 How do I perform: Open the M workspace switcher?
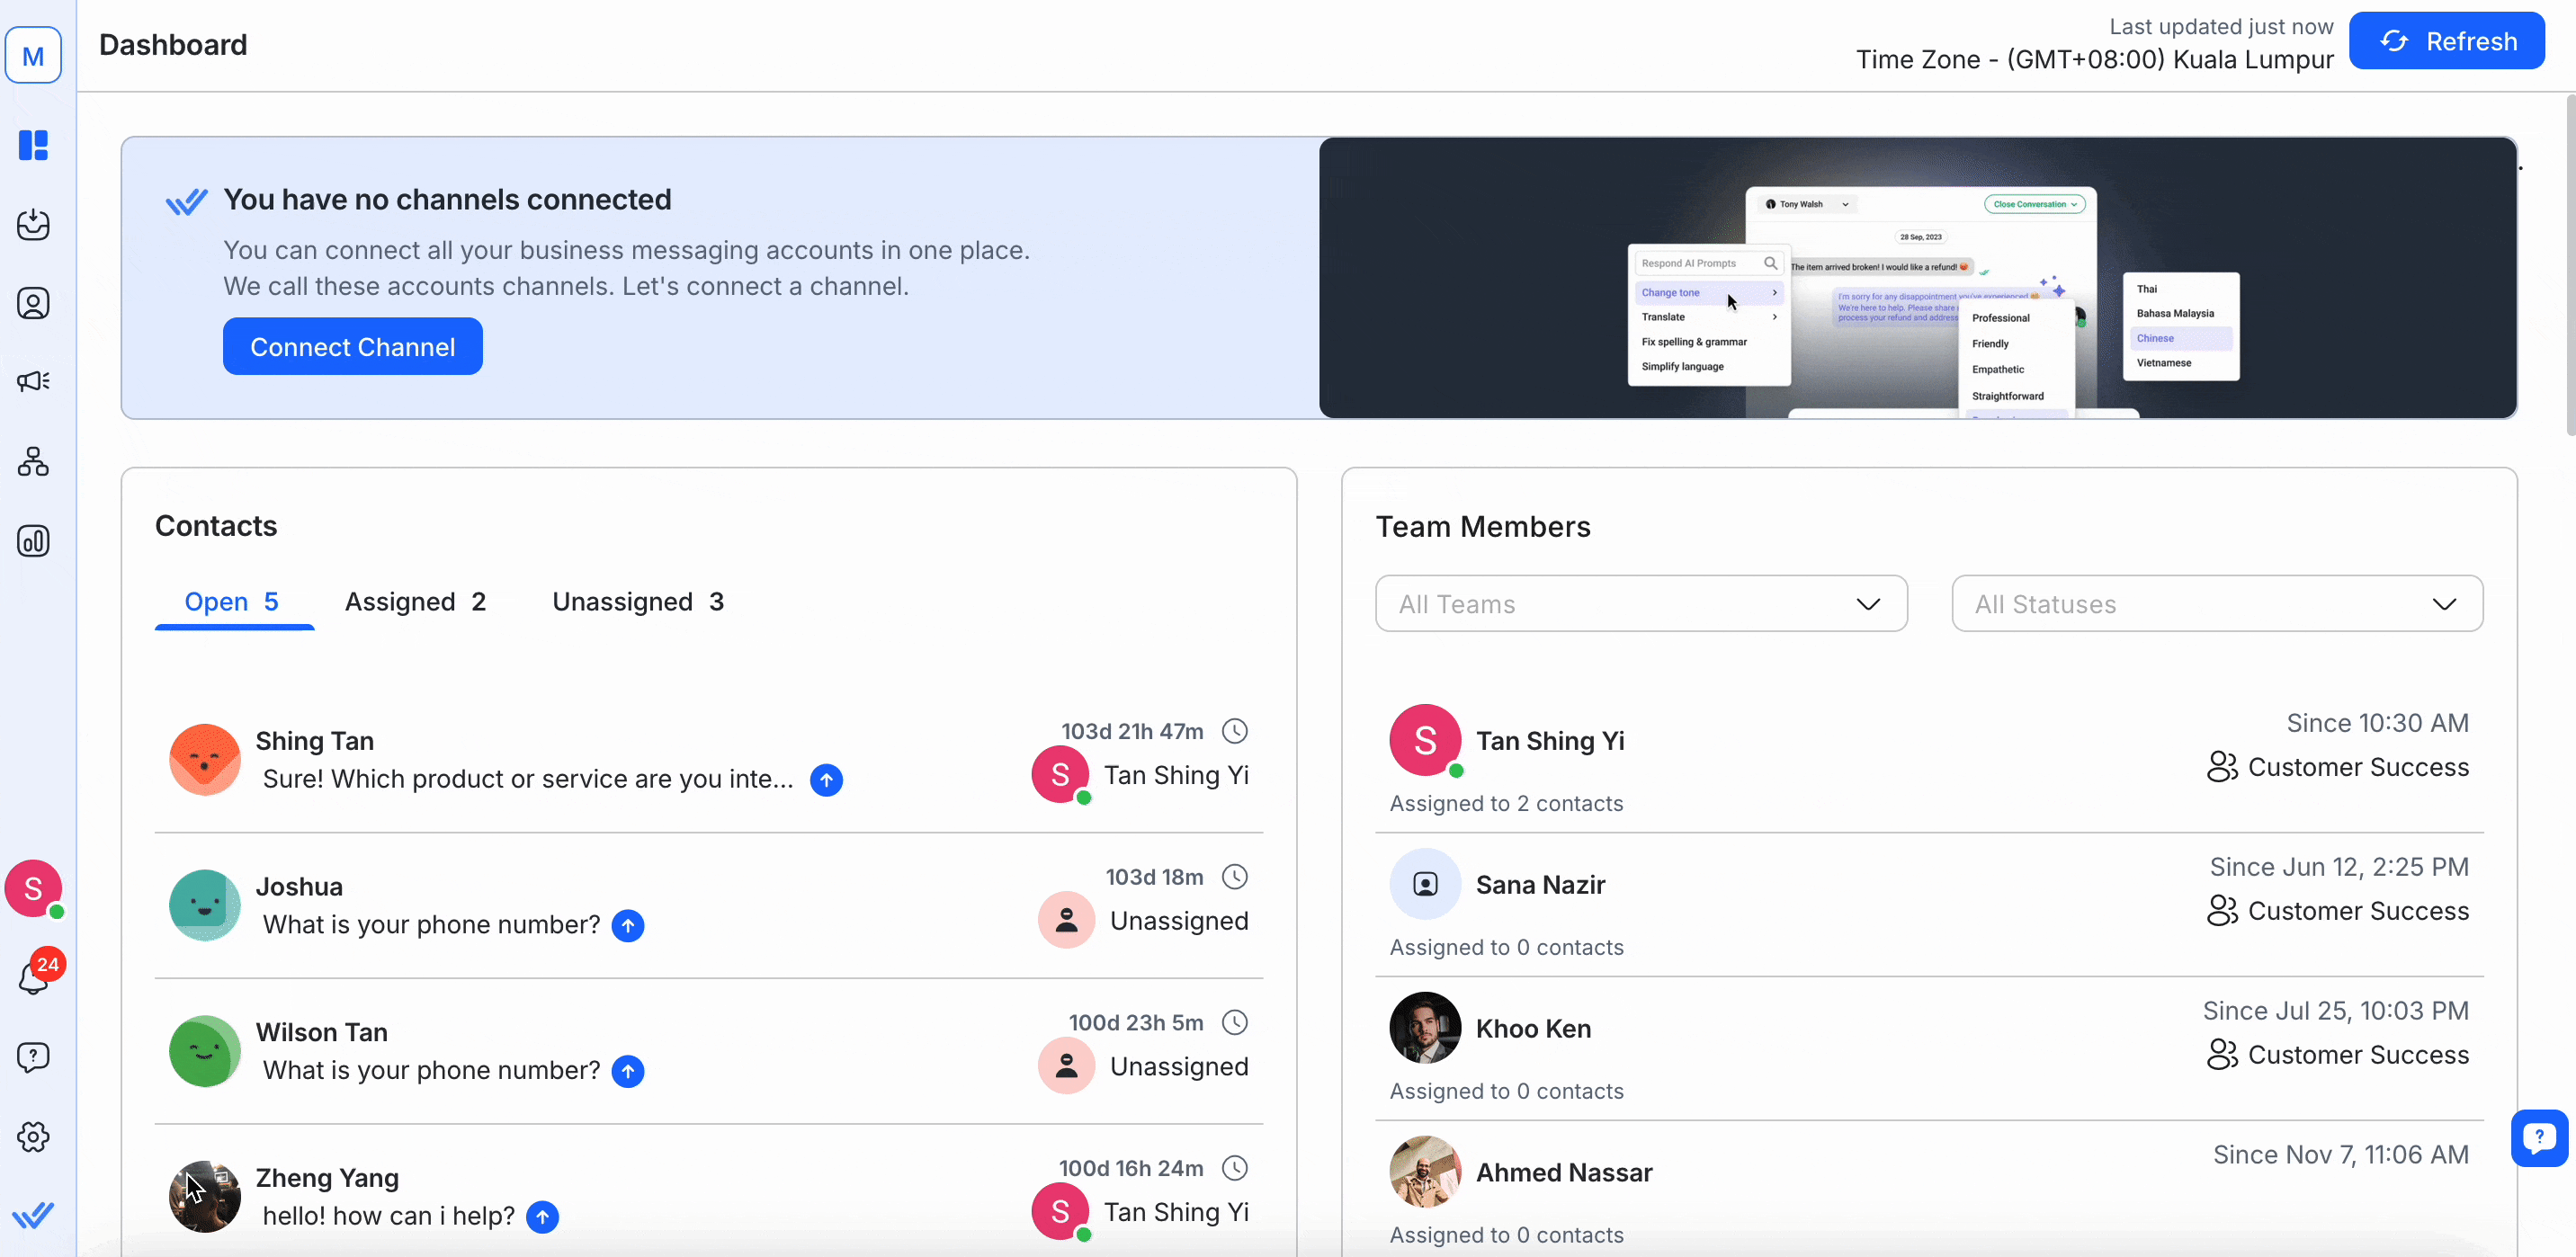(33, 56)
